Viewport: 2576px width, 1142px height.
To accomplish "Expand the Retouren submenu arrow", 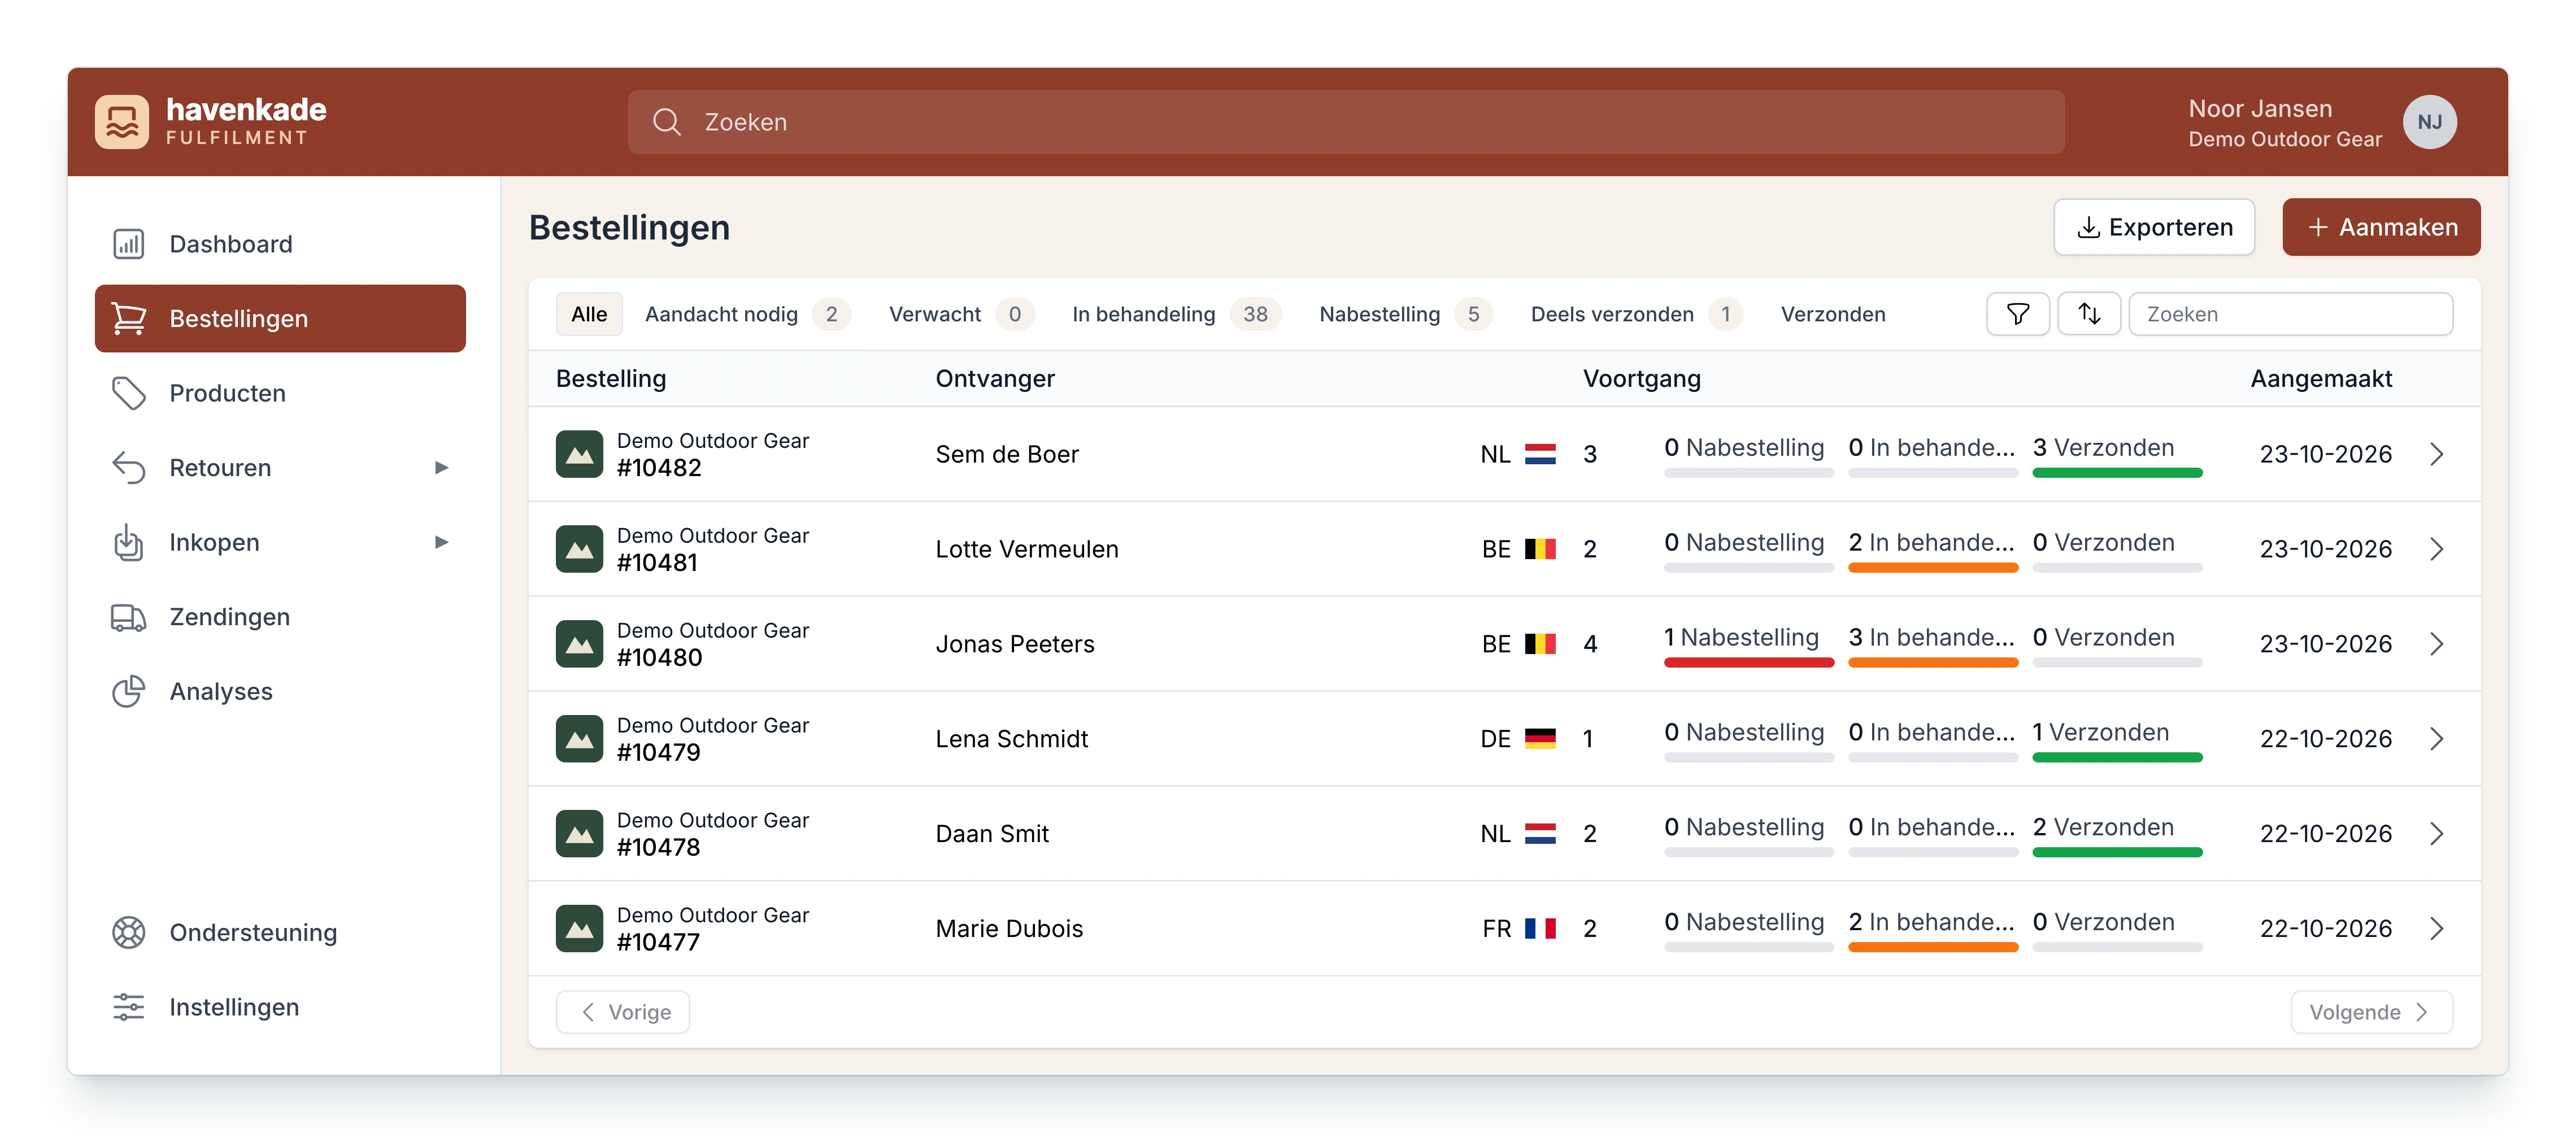I will 441,468.
